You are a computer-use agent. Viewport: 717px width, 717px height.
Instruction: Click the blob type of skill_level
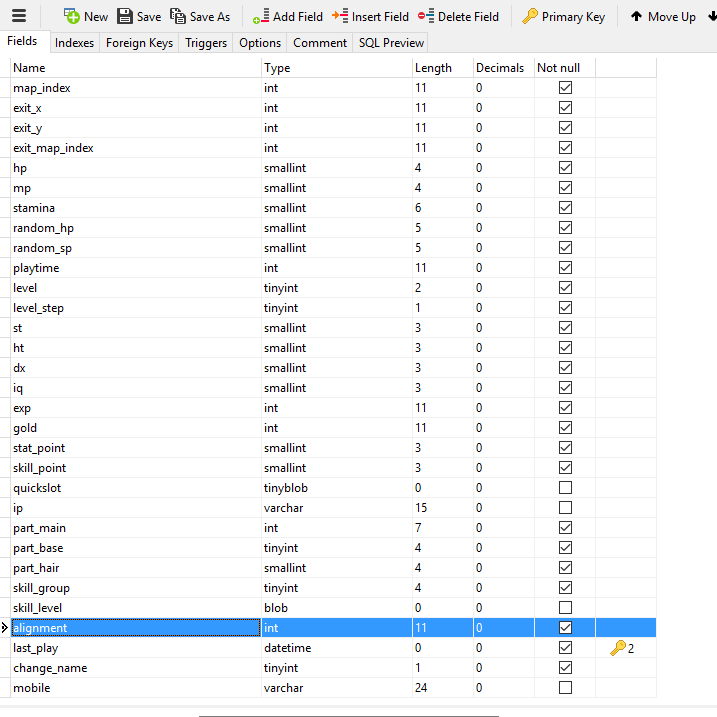(276, 608)
